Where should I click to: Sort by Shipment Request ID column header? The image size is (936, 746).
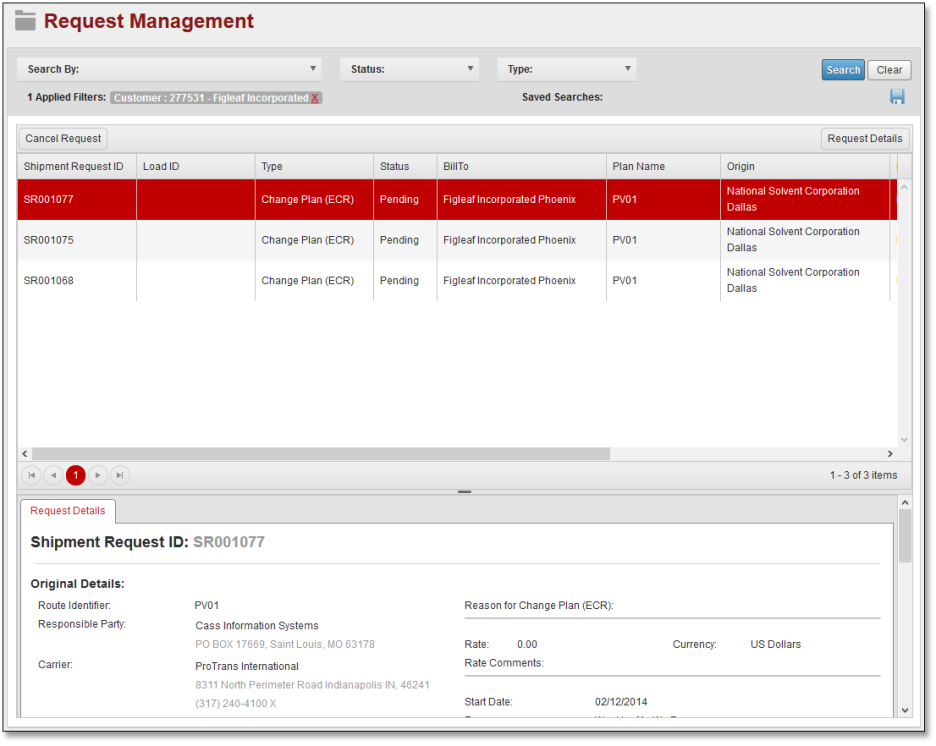pyautogui.click(x=76, y=166)
